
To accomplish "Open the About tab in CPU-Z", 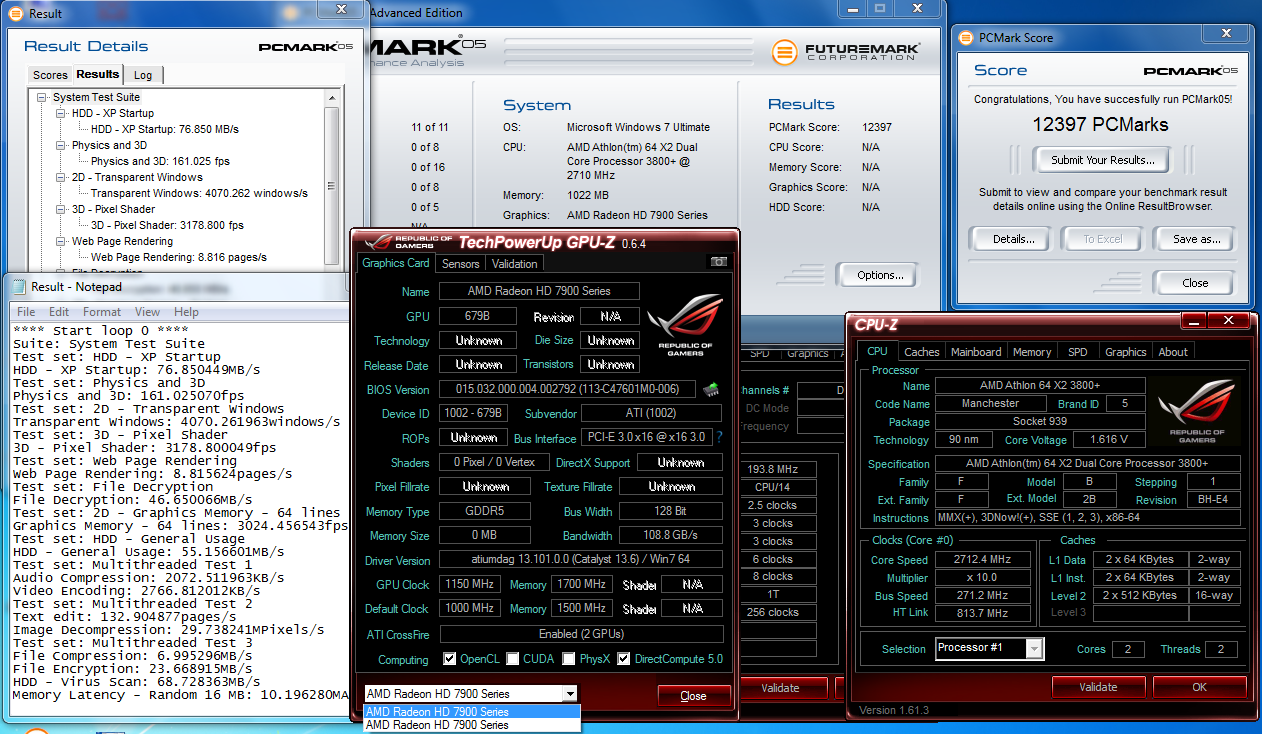I will tap(1173, 352).
